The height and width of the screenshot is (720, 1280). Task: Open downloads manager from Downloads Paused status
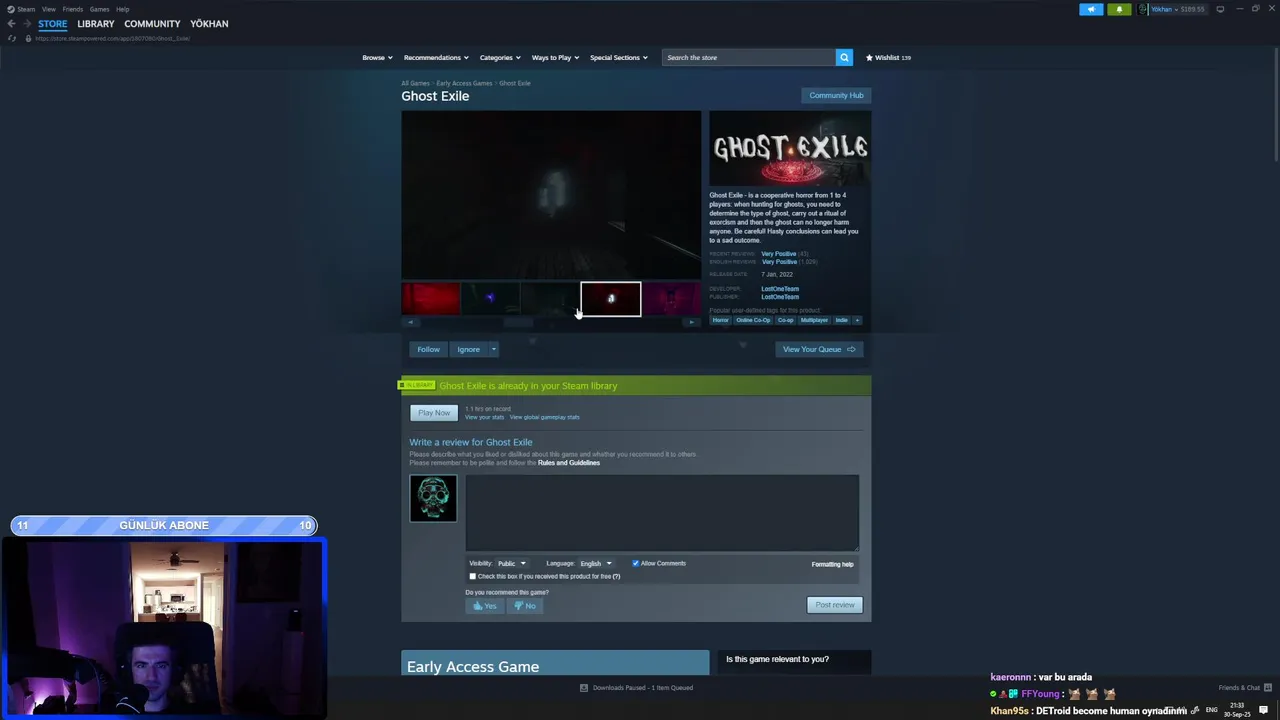click(x=636, y=688)
